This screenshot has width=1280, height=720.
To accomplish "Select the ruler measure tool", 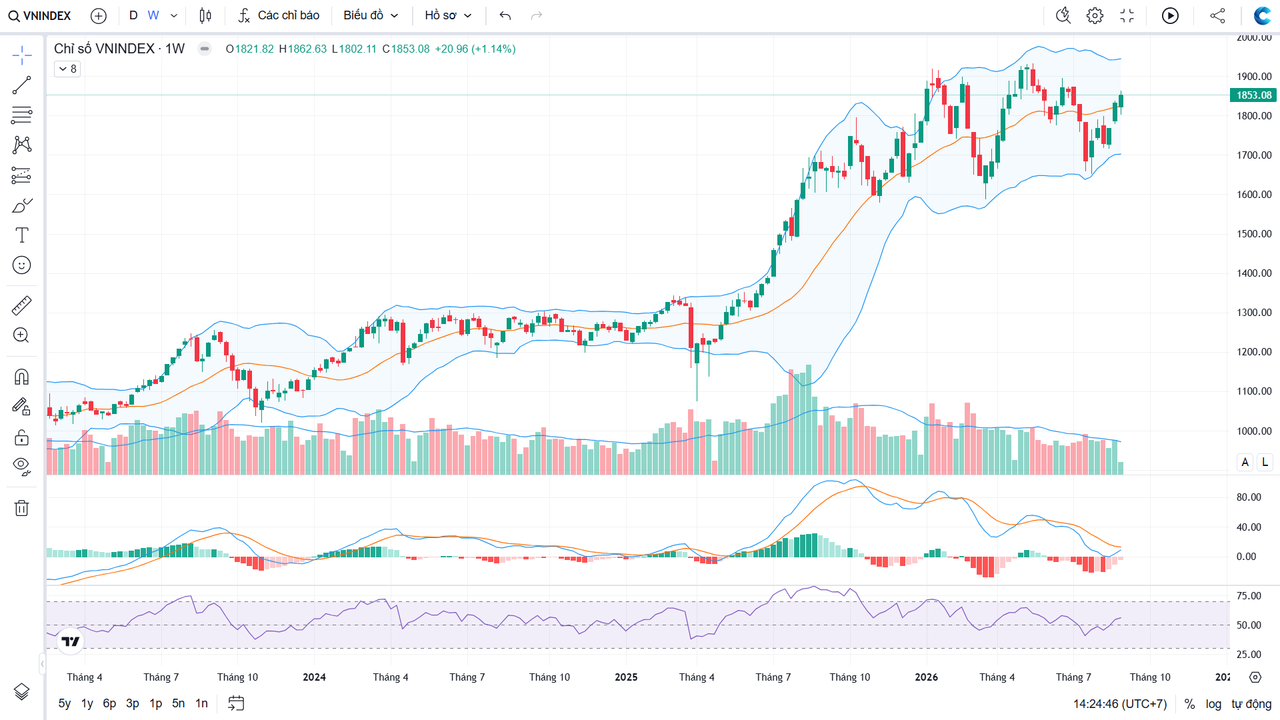I will 21,305.
